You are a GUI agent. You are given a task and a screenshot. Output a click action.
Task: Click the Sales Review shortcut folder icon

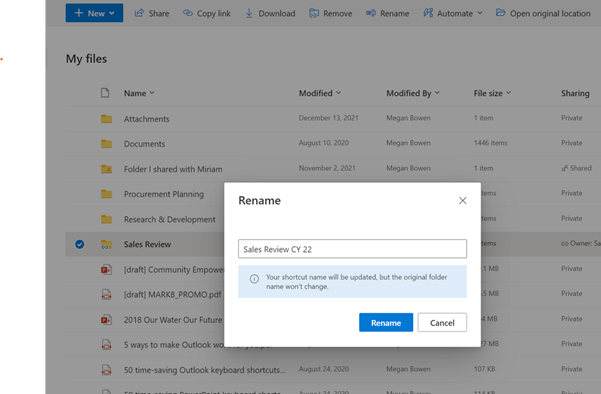click(x=107, y=244)
